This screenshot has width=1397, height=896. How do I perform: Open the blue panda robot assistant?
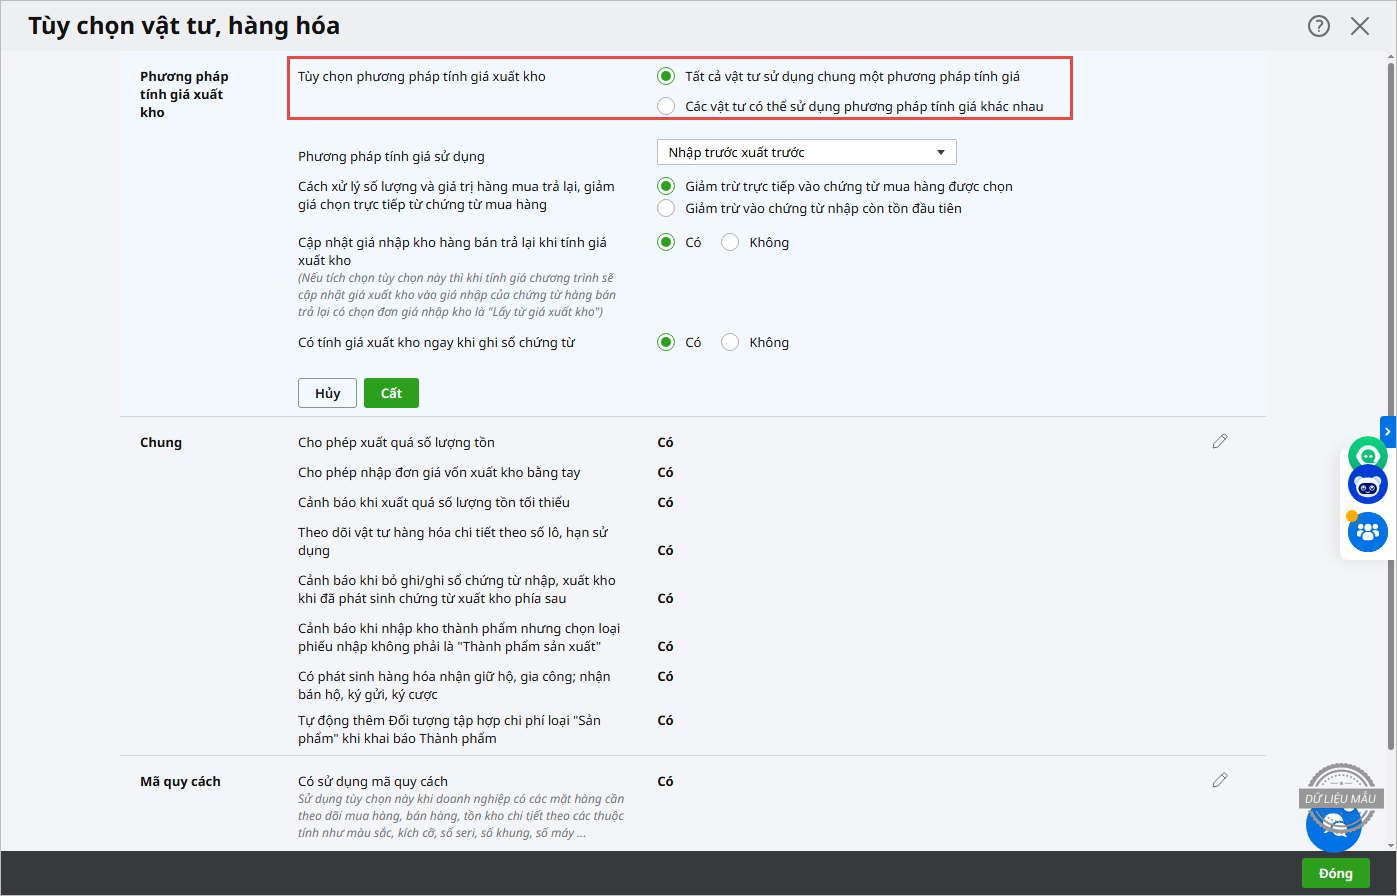[1367, 486]
